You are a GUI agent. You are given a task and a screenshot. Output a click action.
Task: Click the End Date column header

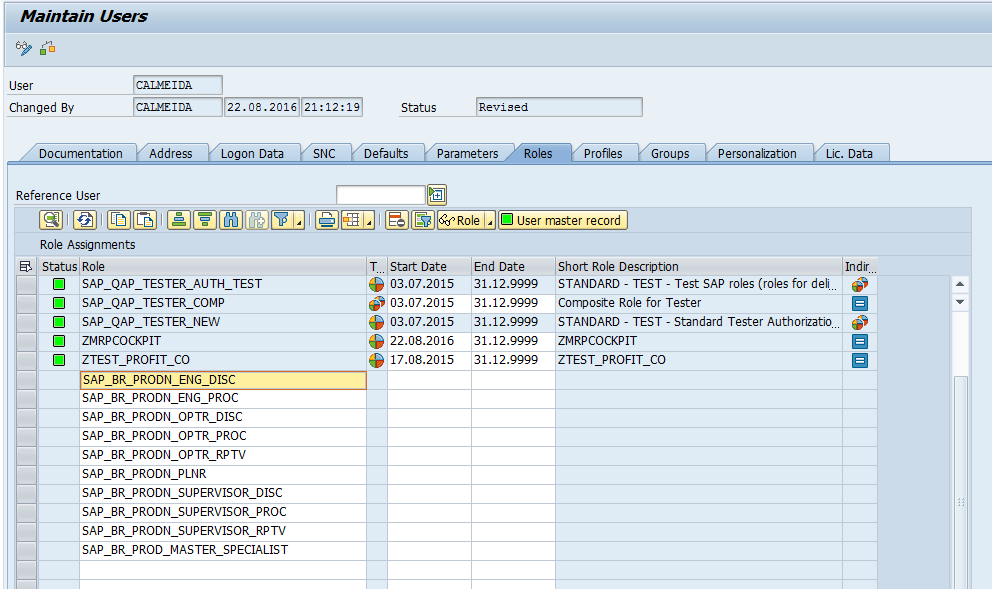tap(513, 266)
